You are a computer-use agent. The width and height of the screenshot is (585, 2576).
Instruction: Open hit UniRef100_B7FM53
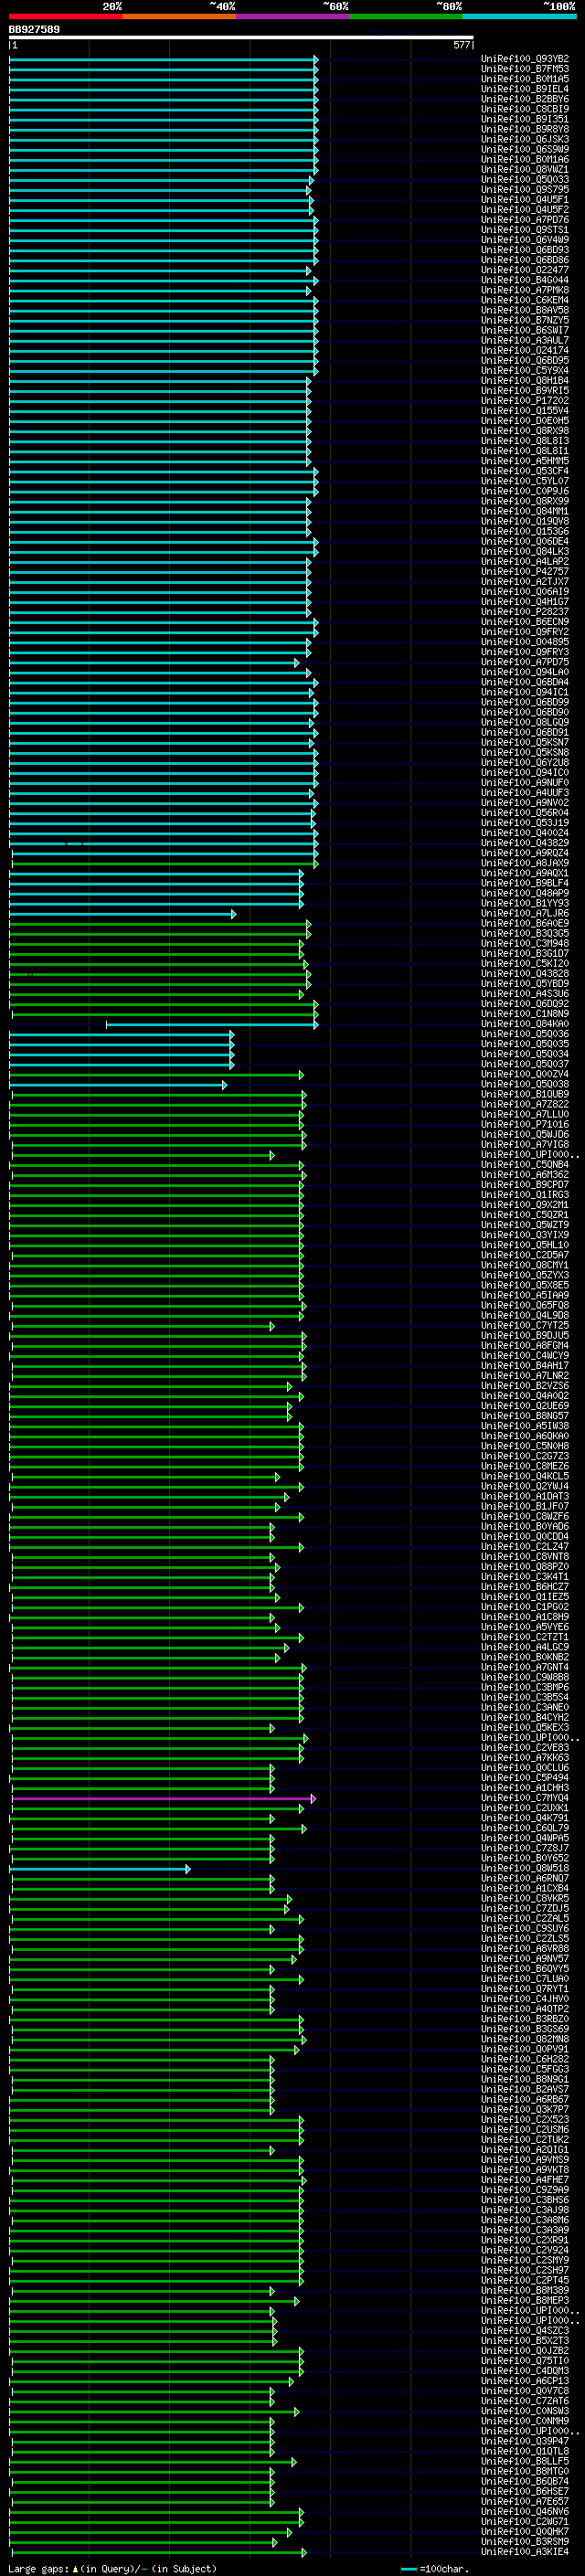point(525,69)
